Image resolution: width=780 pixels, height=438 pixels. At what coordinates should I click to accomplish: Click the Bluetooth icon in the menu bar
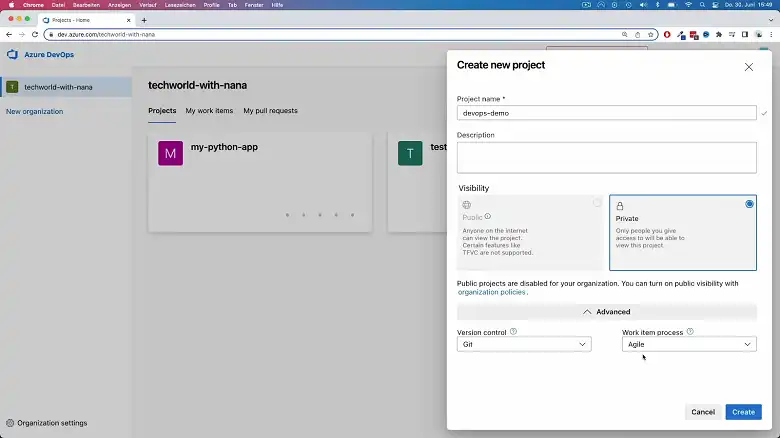coord(657,5)
